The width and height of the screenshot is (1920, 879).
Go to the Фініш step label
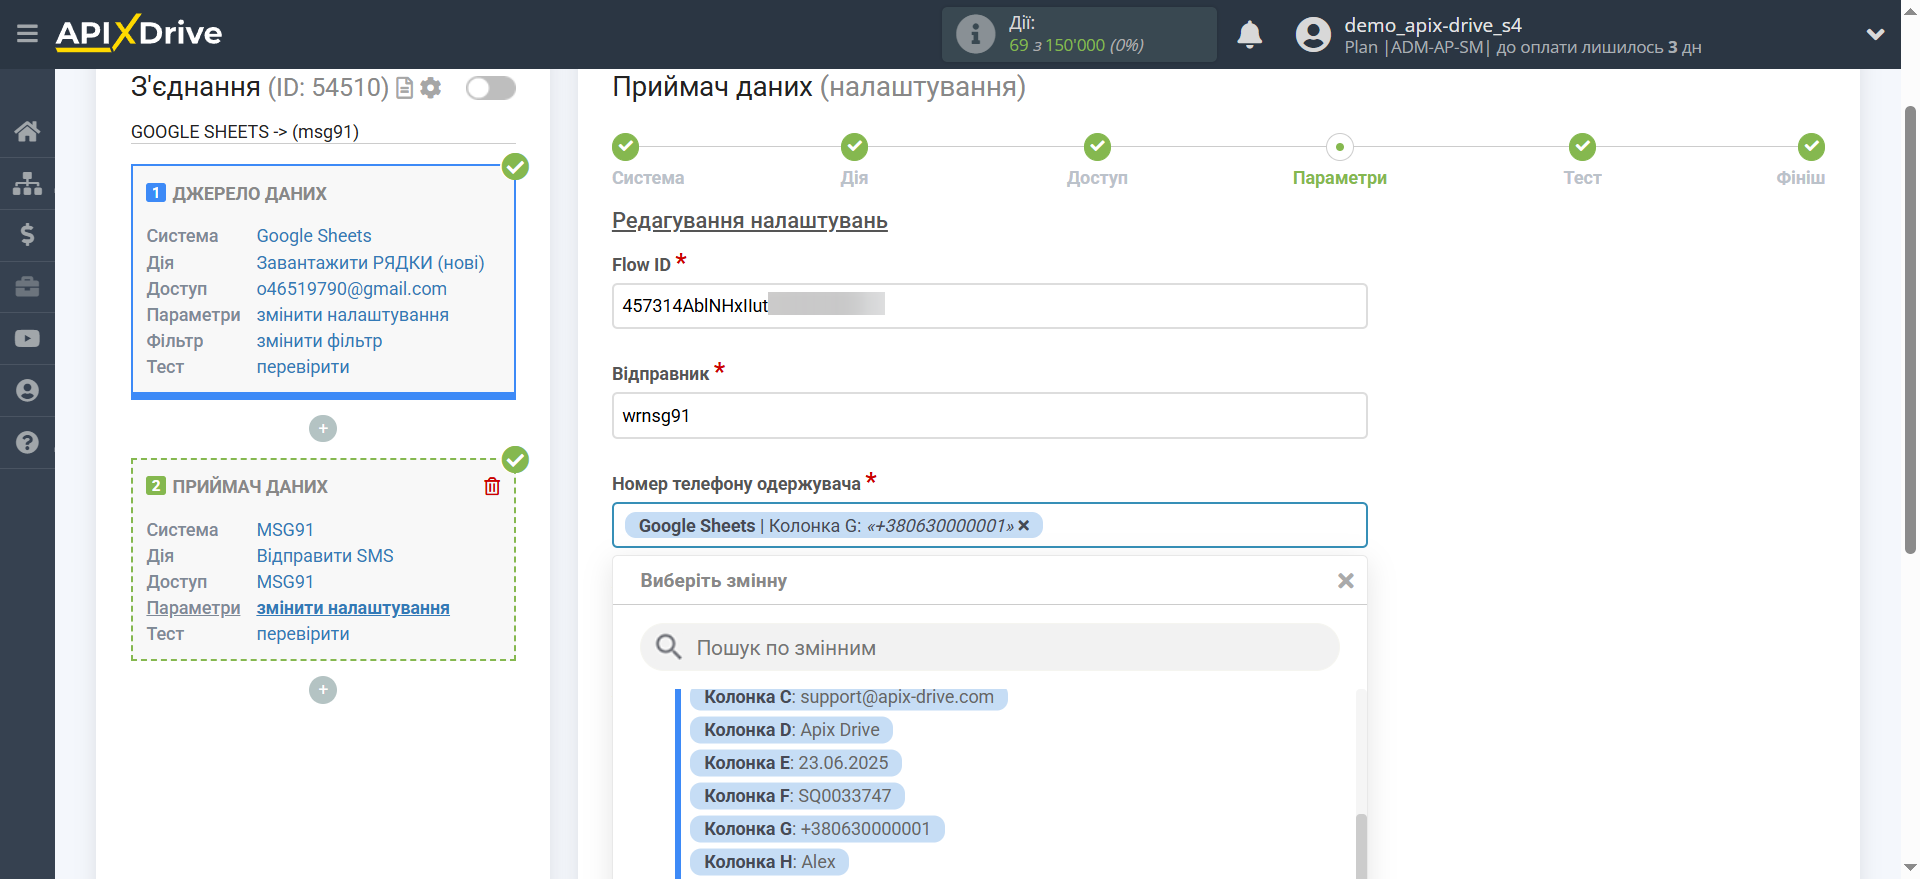point(1800,178)
